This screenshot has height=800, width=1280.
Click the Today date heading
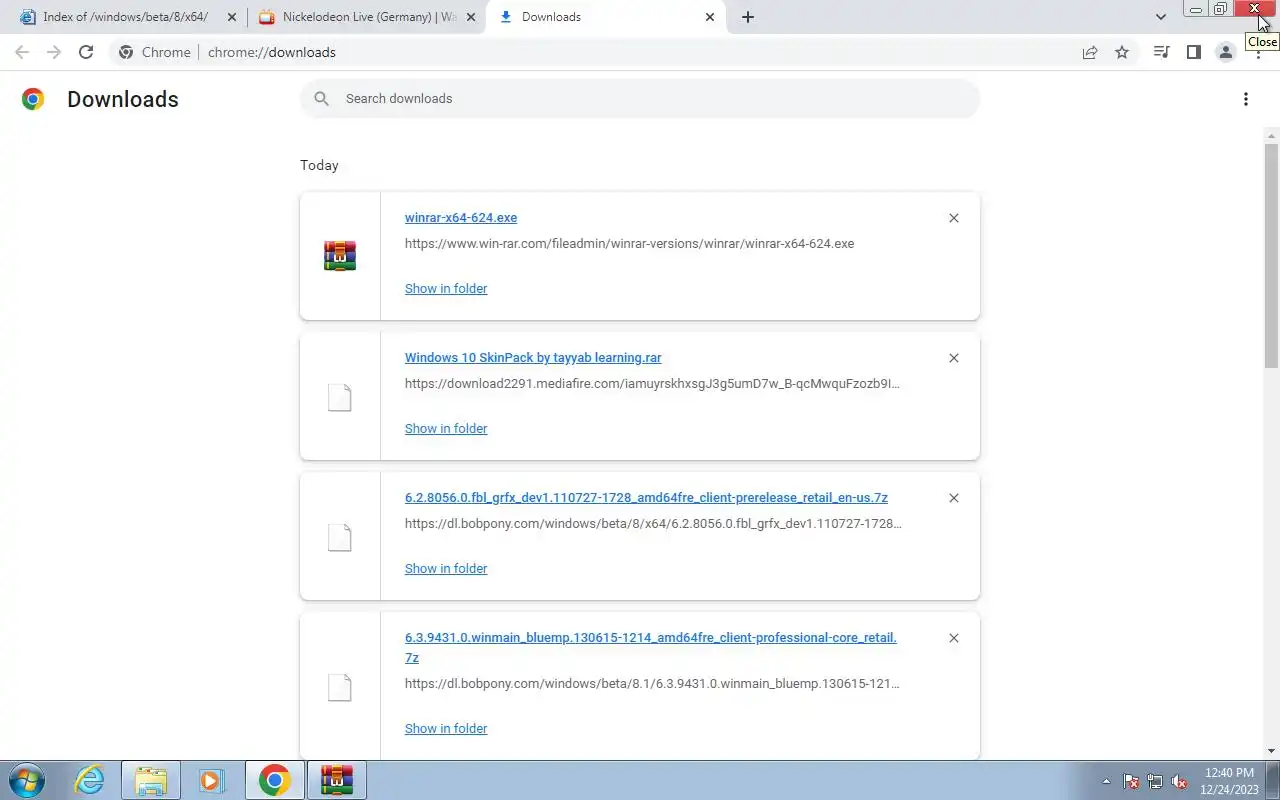click(319, 165)
